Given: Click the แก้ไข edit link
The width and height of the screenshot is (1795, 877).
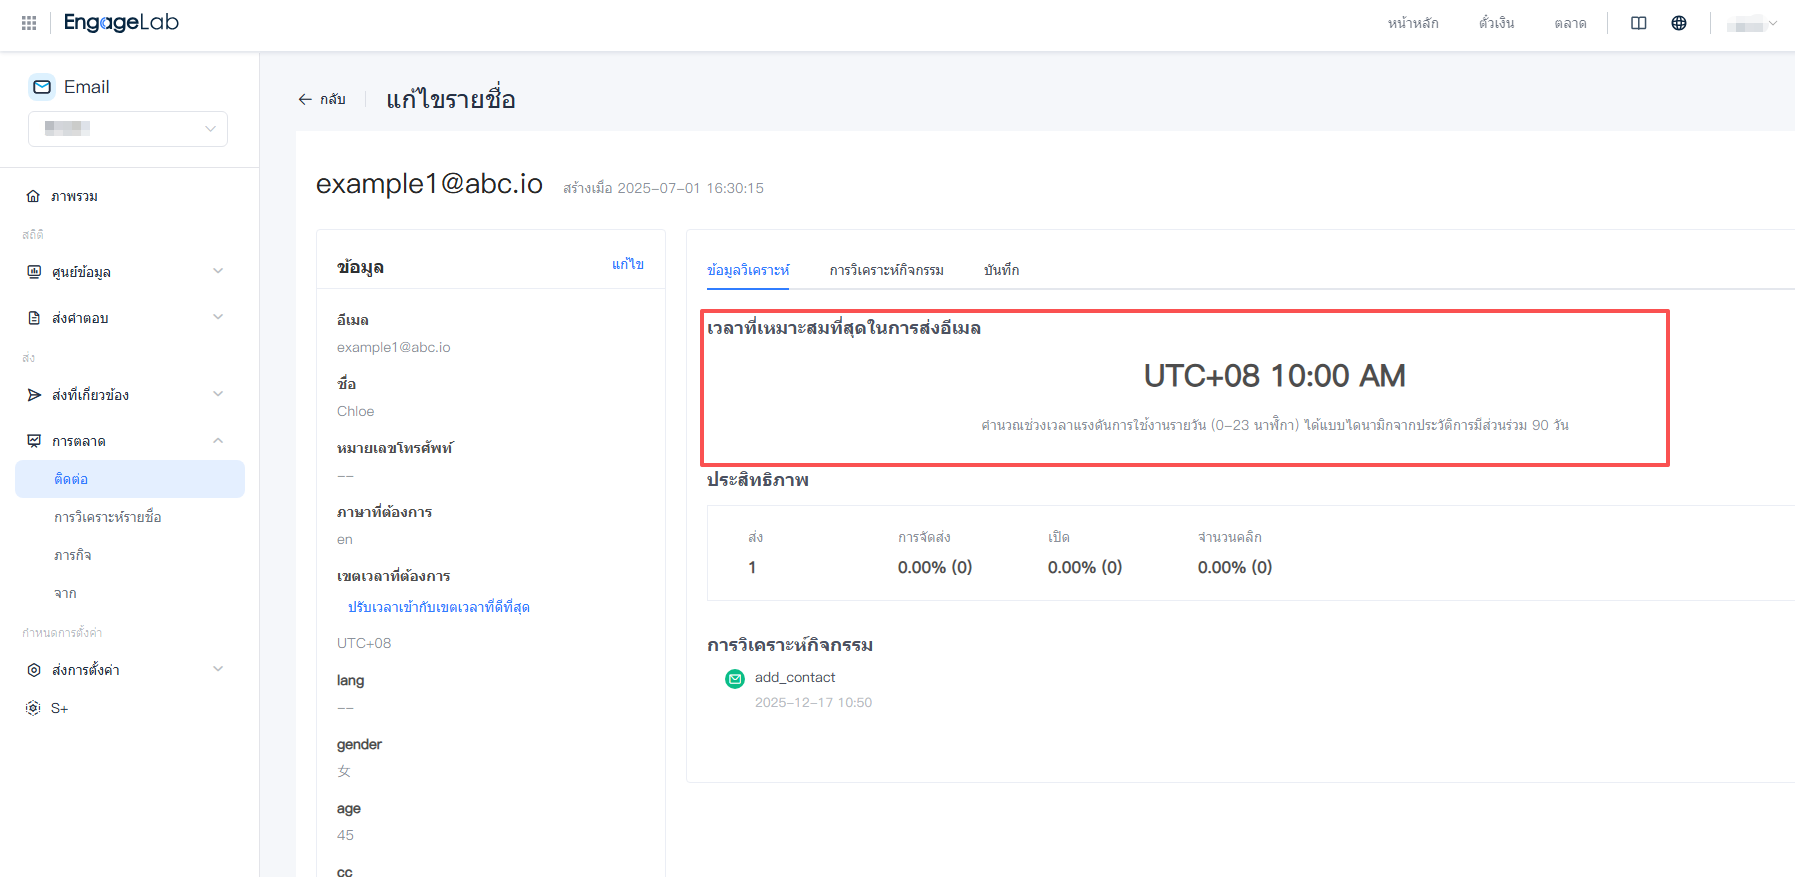Looking at the screenshot, I should tap(627, 264).
